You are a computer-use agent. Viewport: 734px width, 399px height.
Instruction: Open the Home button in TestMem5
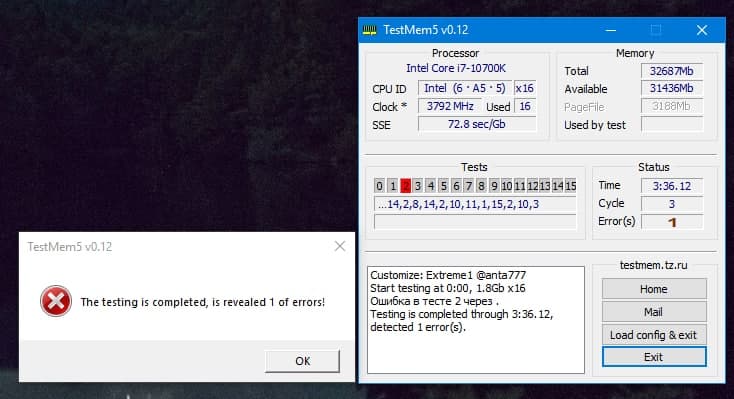coord(654,289)
